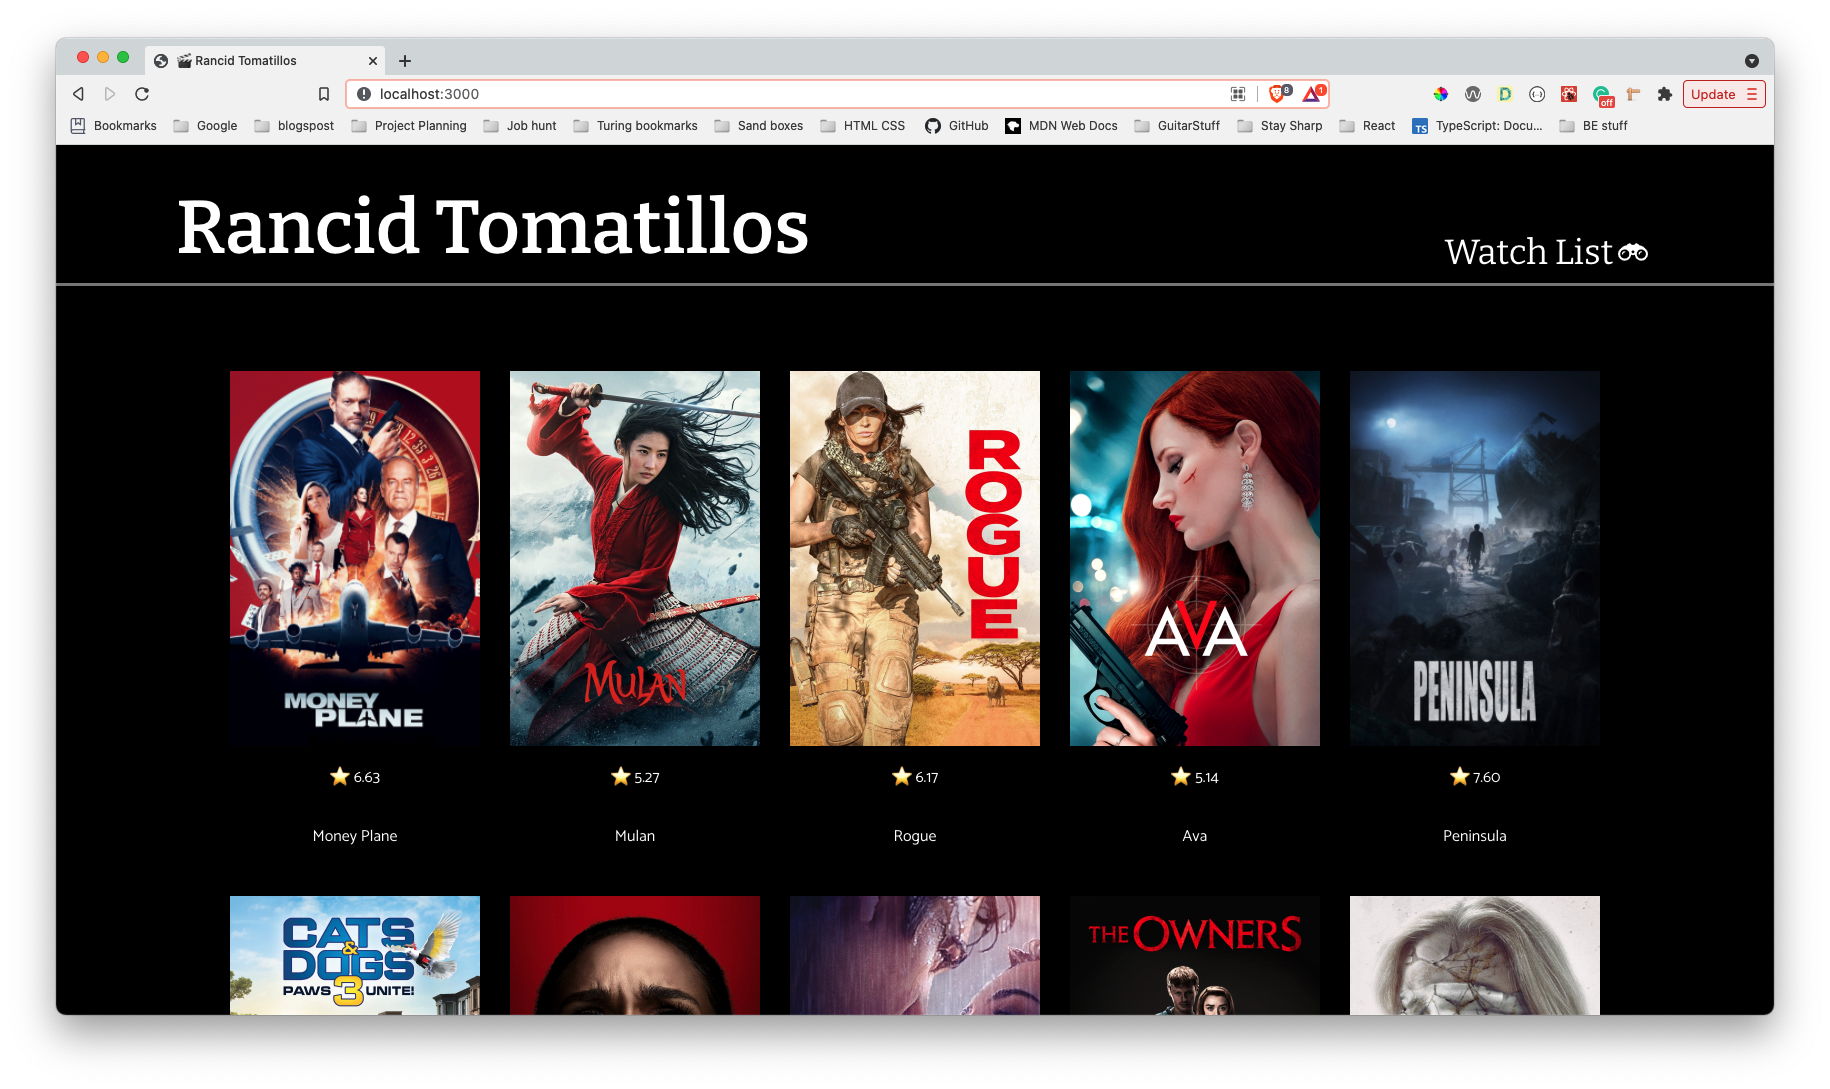
Task: Click the QR code icon in address bar
Action: 1238,93
